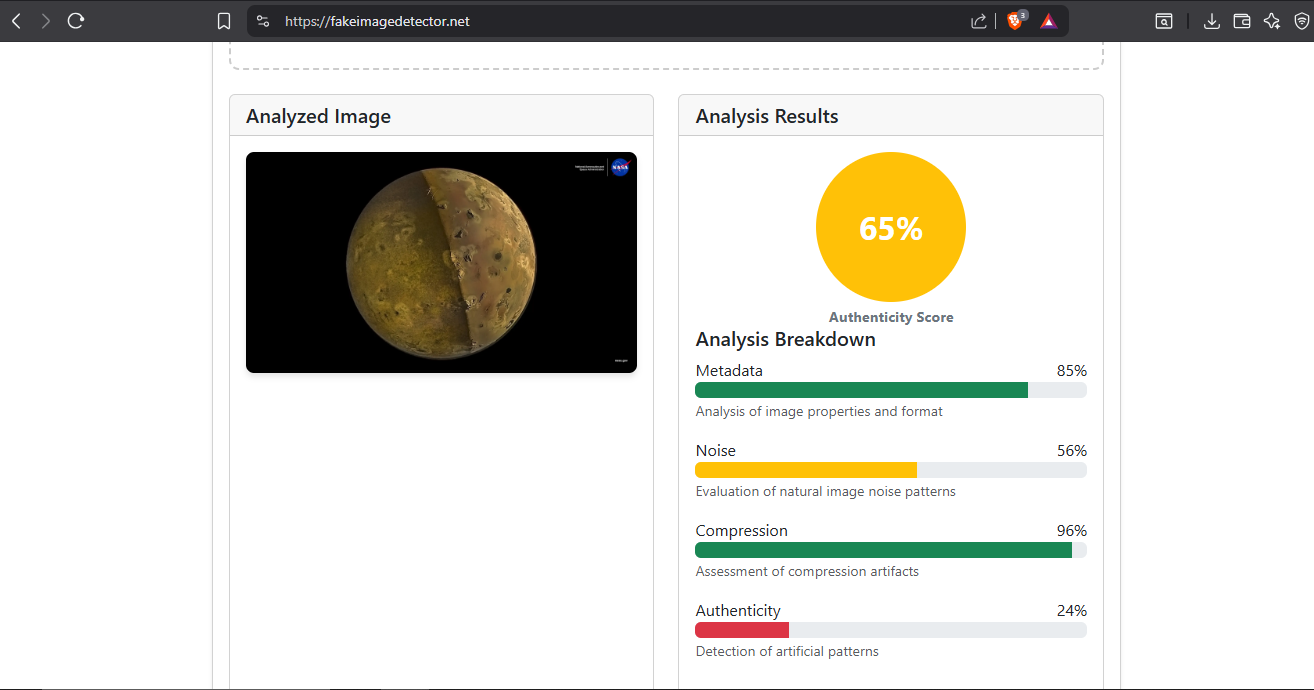Click the Brave VPN shield icon
This screenshot has height=690, width=1314.
(x=1300, y=21)
